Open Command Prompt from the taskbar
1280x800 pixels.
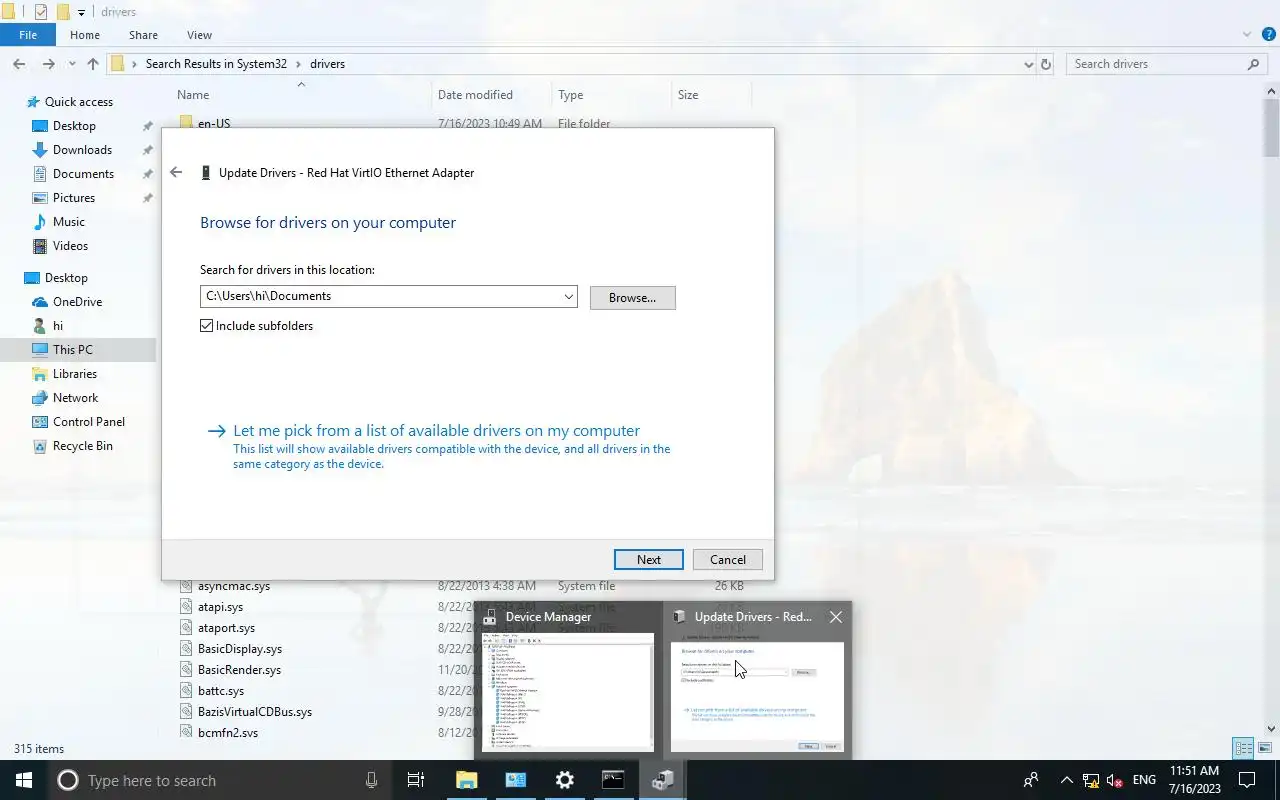coord(613,780)
